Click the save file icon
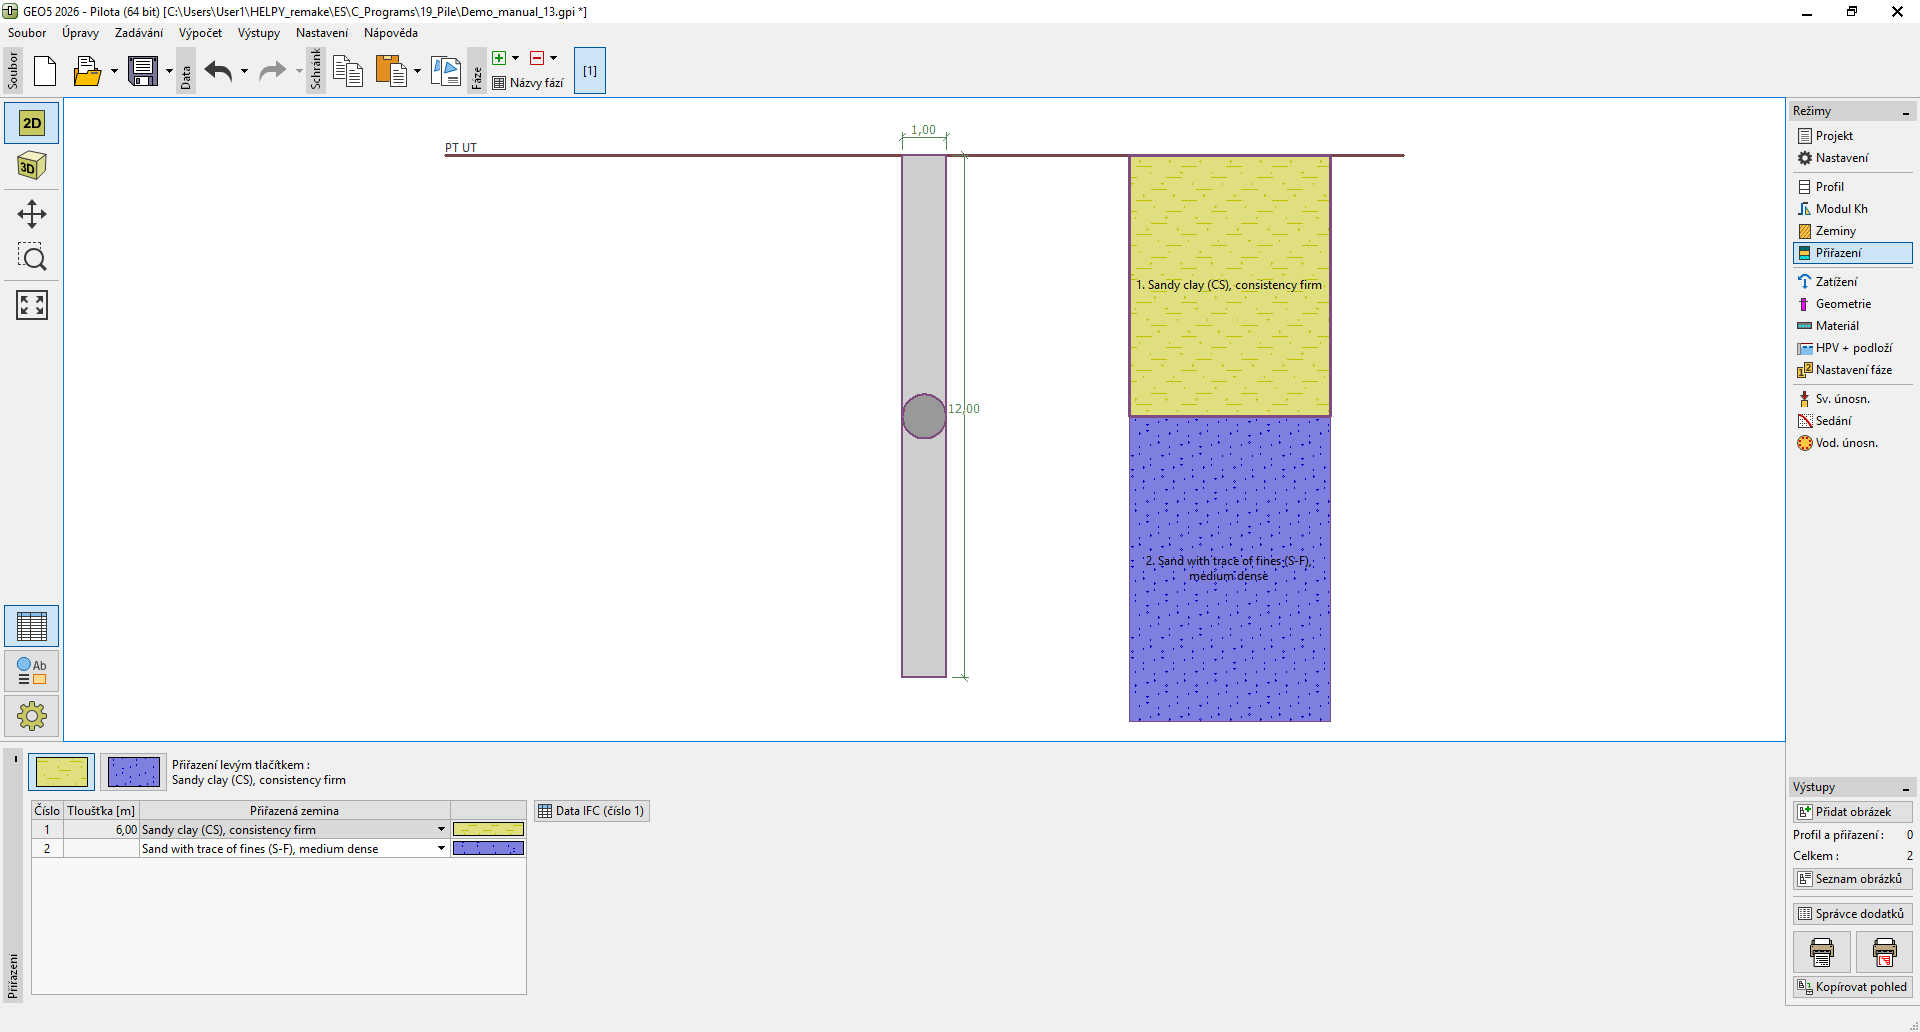This screenshot has width=1920, height=1032. click(x=143, y=71)
